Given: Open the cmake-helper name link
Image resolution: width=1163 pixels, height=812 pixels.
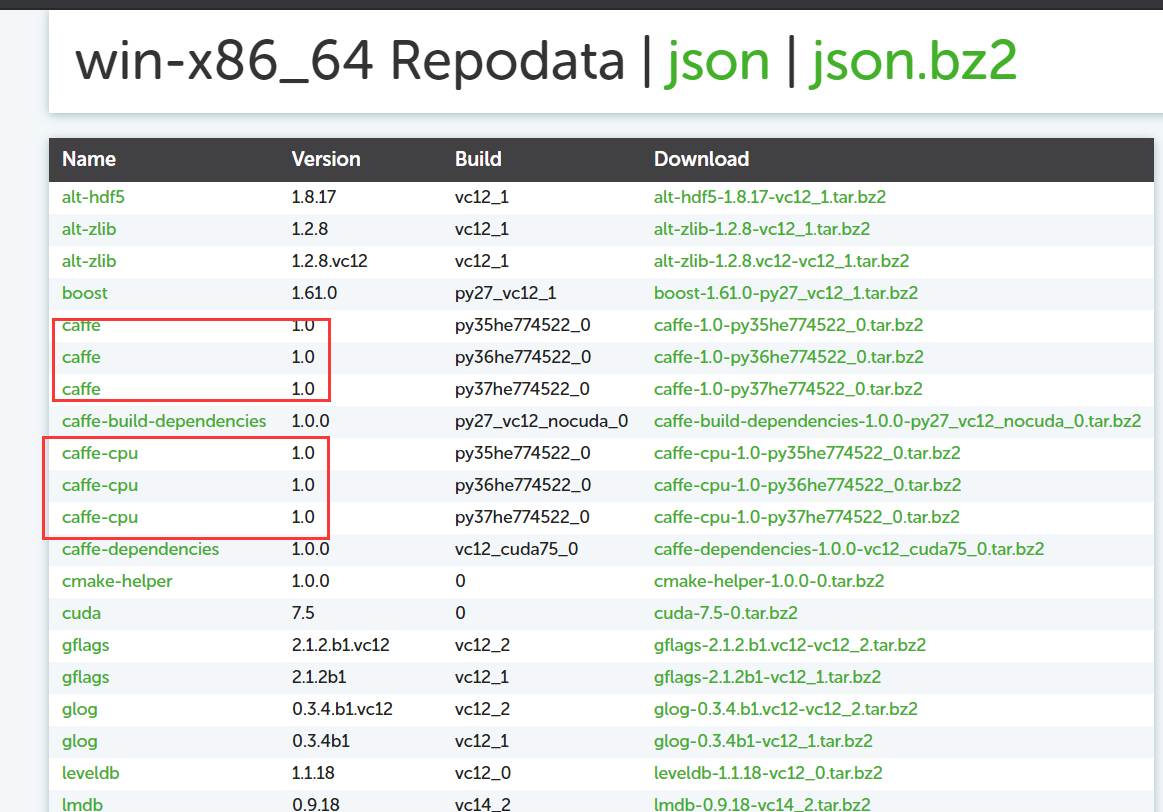Looking at the screenshot, I should coord(117,581).
